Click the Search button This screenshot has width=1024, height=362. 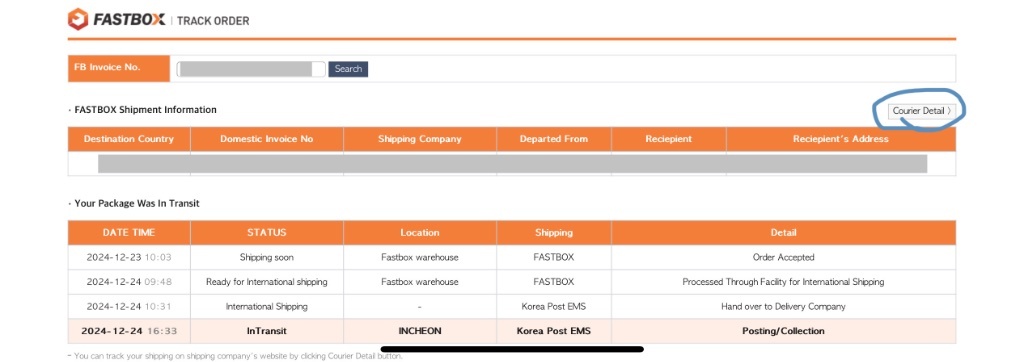click(x=348, y=69)
